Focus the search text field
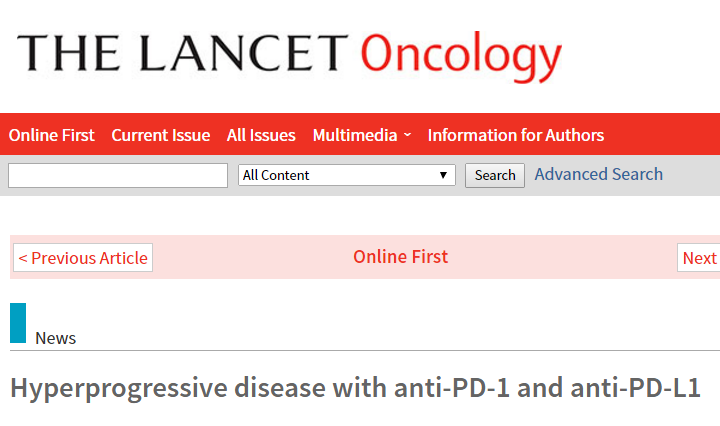 pos(118,175)
